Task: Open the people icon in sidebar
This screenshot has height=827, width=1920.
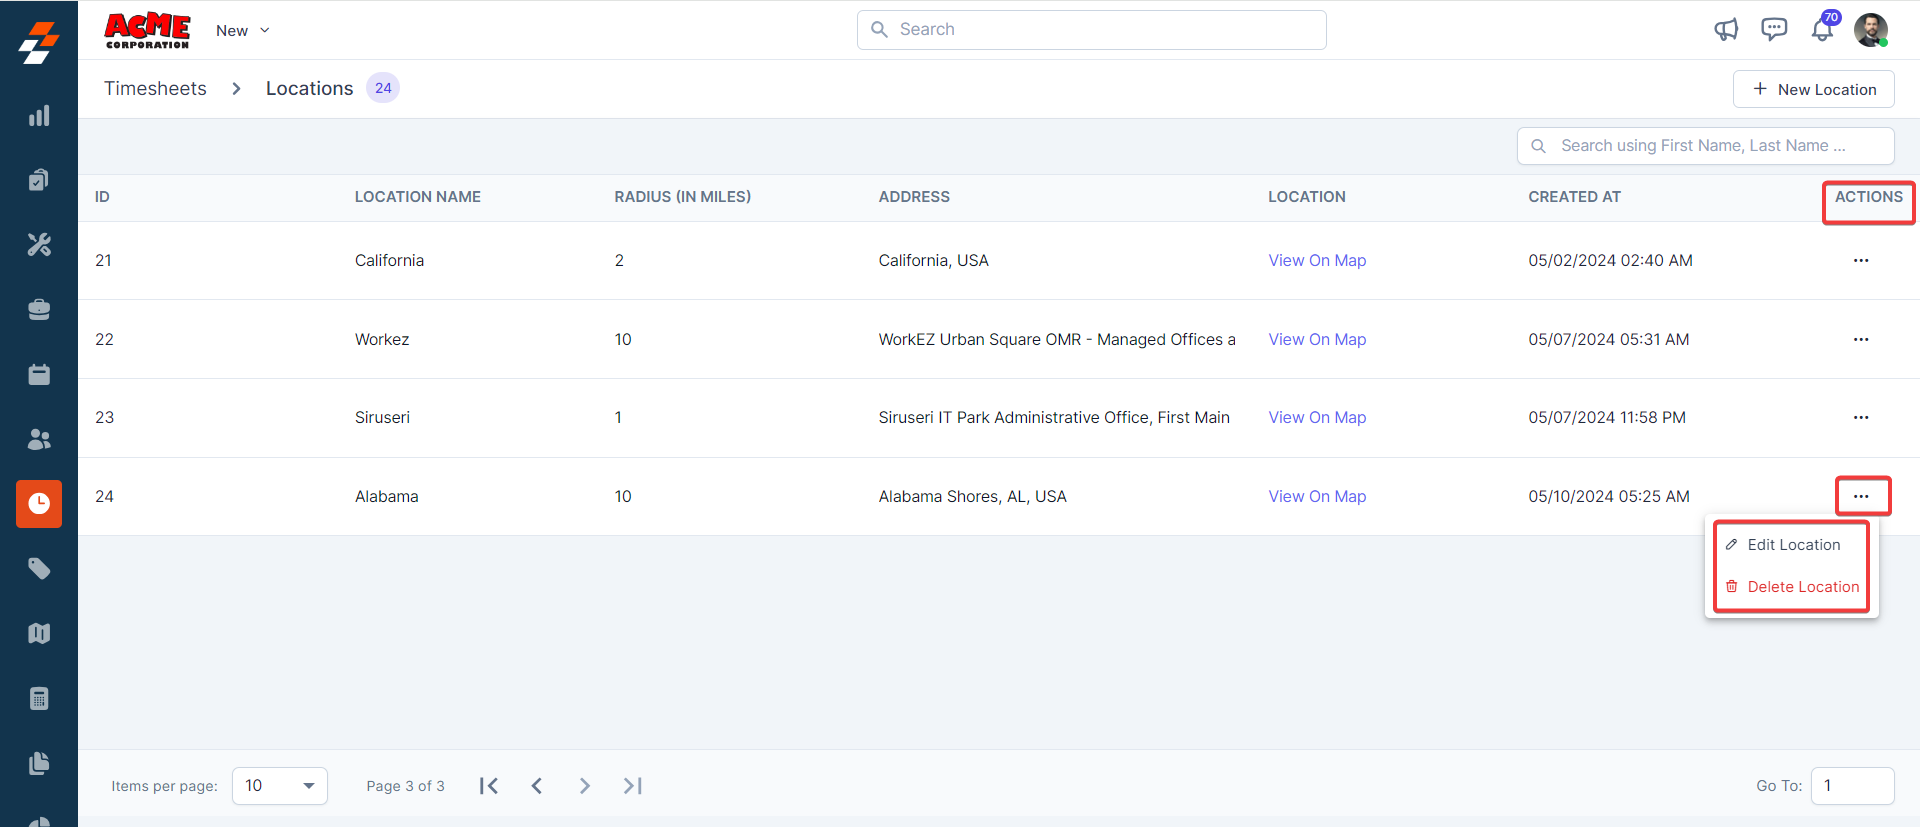Action: 39,439
